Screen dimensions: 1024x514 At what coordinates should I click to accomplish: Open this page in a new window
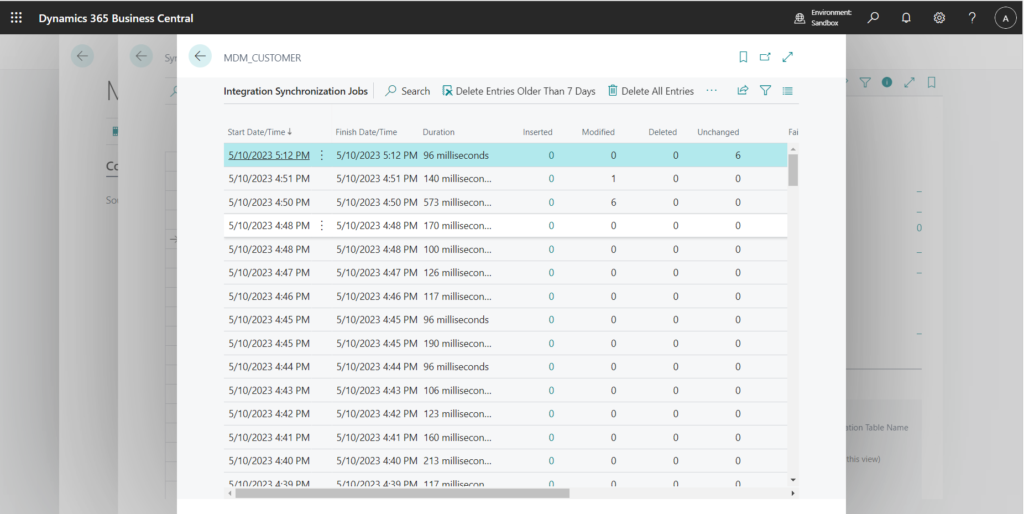point(765,57)
